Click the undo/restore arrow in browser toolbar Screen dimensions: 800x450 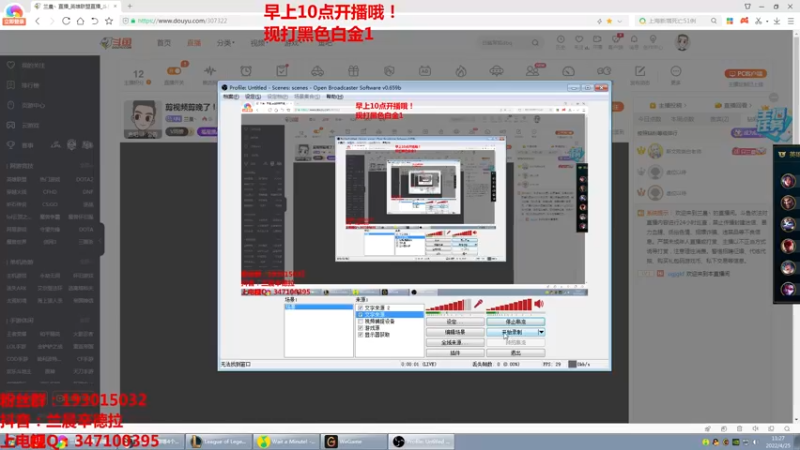[94, 21]
